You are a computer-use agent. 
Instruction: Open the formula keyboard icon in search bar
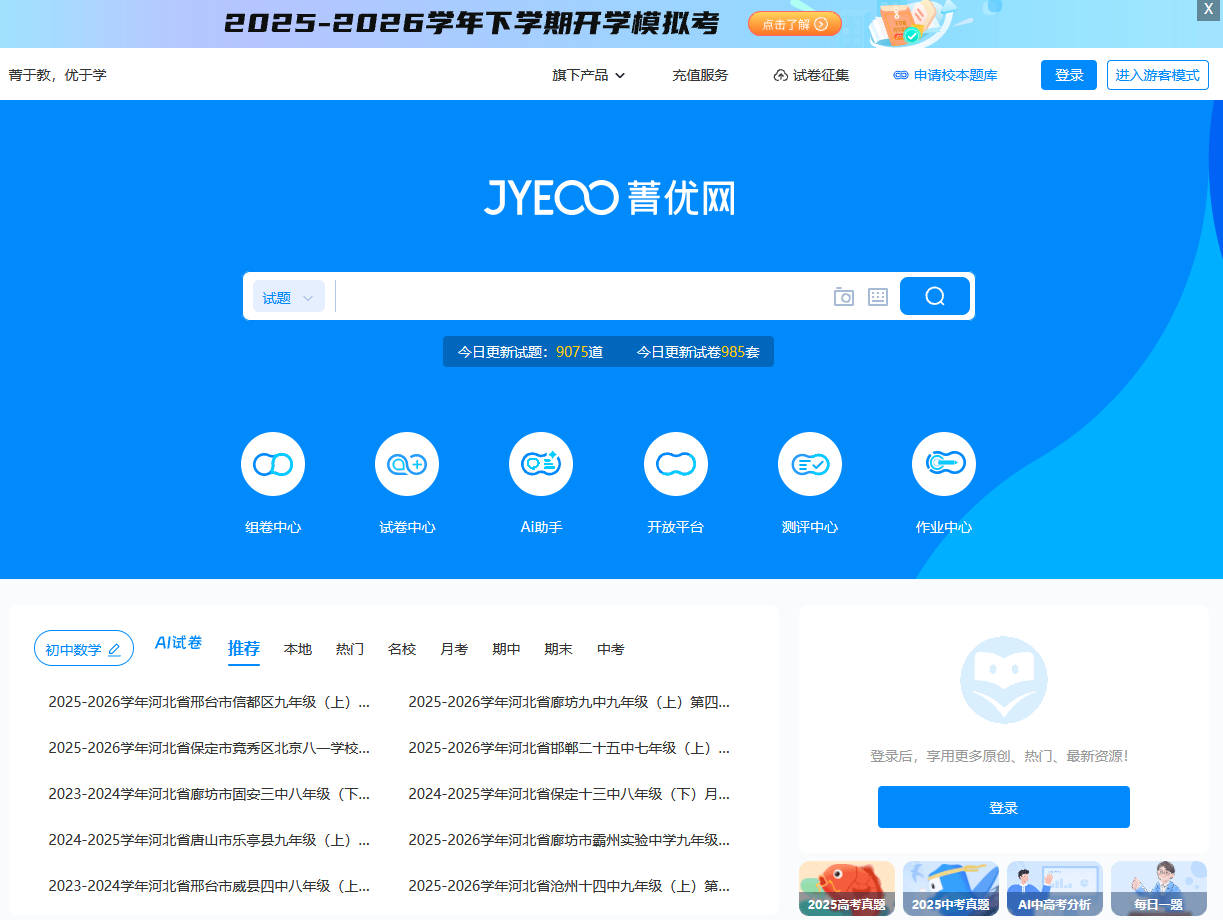pos(877,296)
